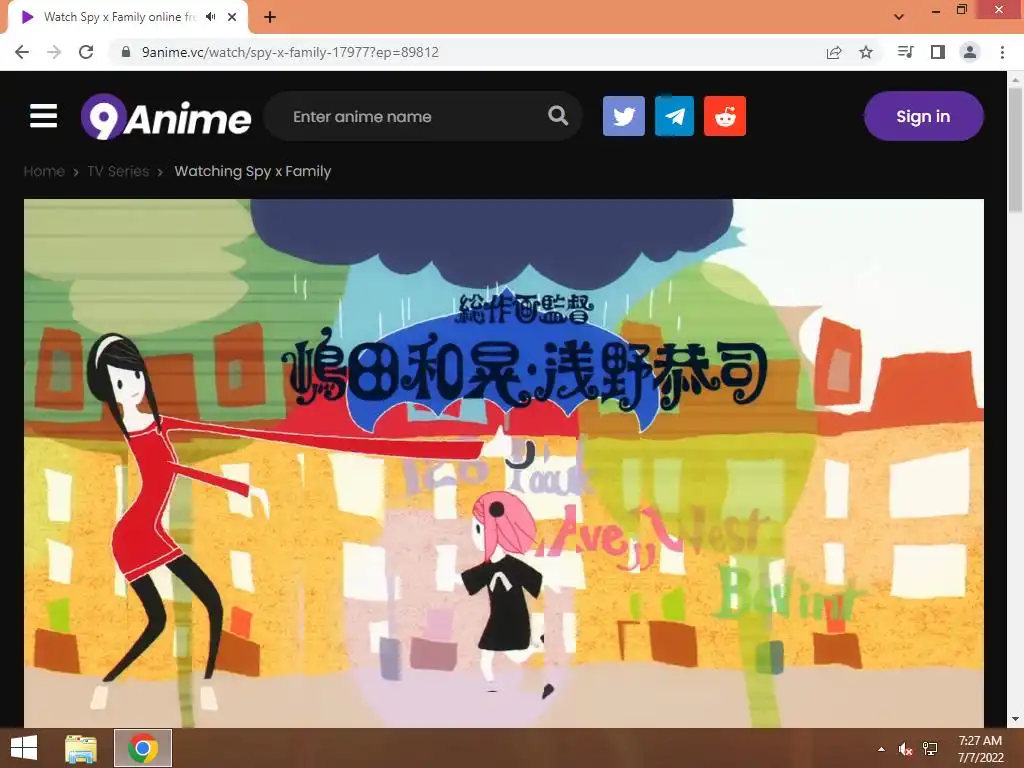Click the Sign in button
Image resolution: width=1024 pixels, height=768 pixels.
tap(923, 116)
